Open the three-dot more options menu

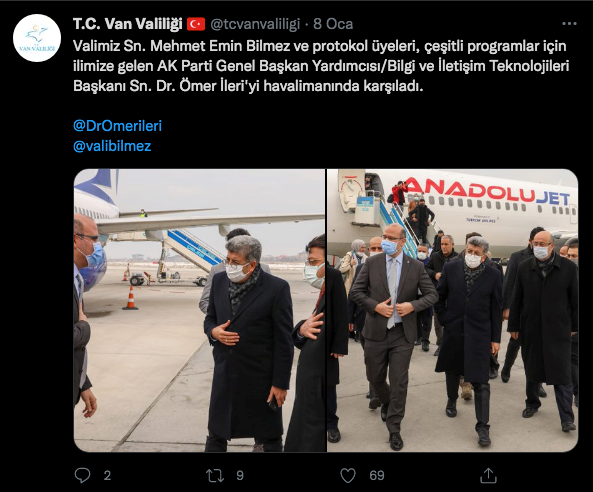(569, 23)
